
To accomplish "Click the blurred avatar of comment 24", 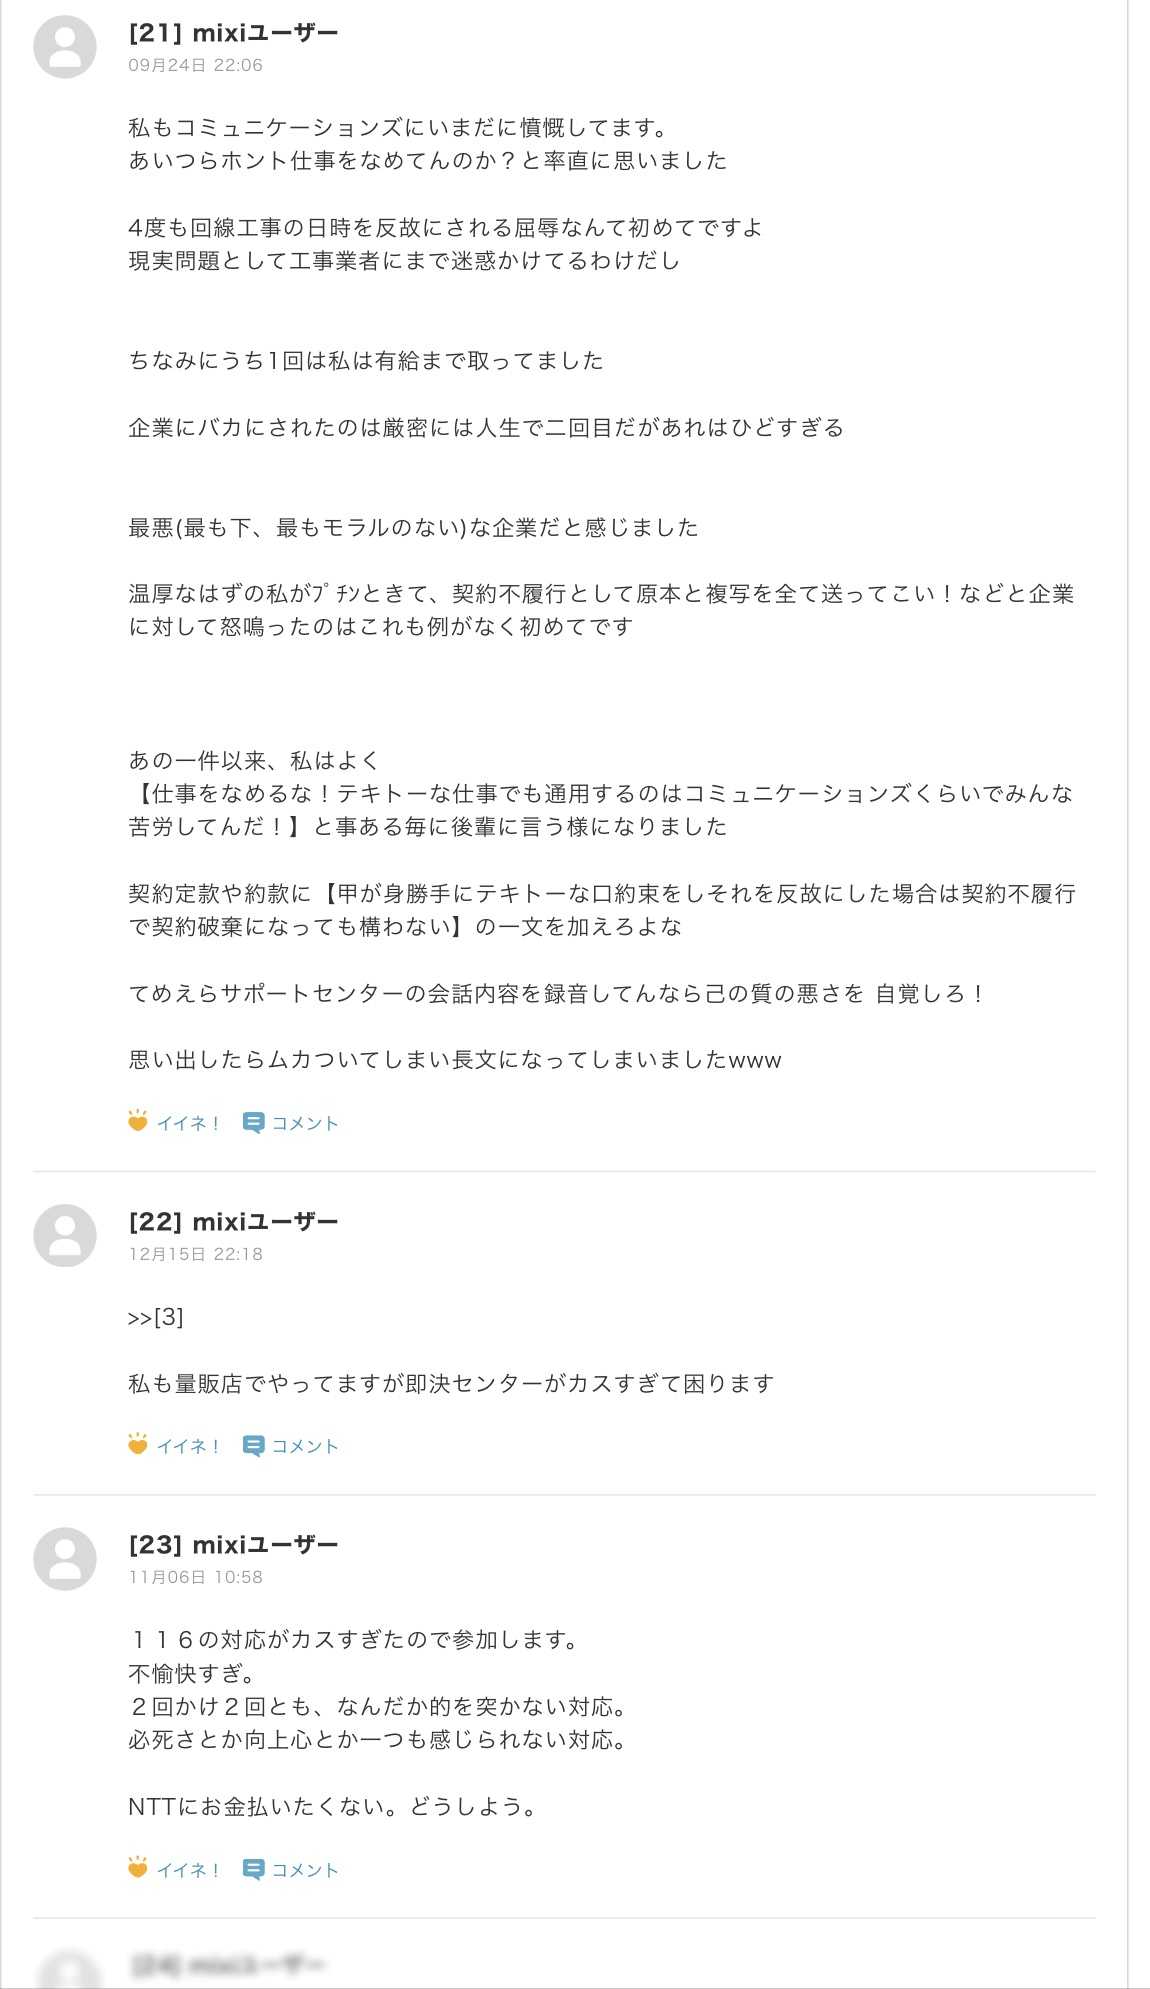I will (65, 1972).
